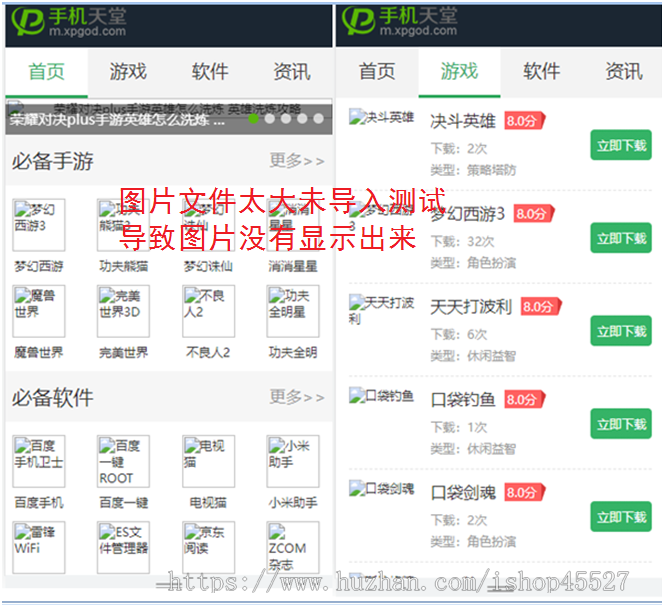Open the 天天打波利 title in game list

click(x=471, y=307)
